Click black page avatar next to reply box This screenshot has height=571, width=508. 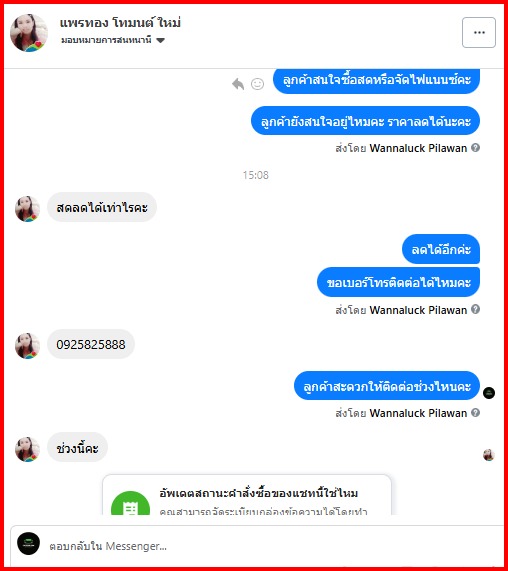click(28, 543)
